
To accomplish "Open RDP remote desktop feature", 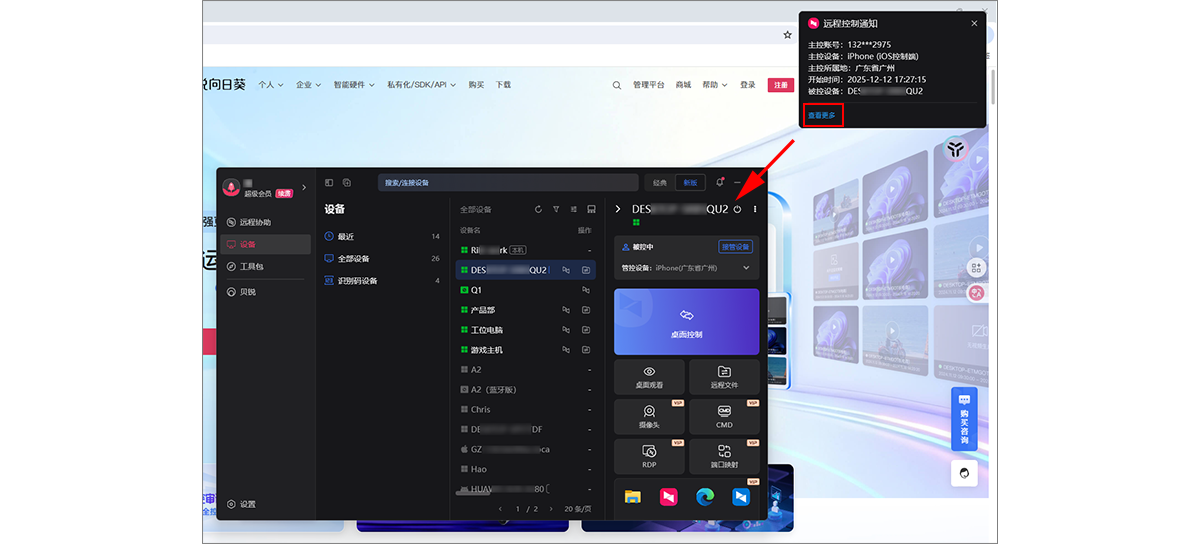I will [x=649, y=456].
